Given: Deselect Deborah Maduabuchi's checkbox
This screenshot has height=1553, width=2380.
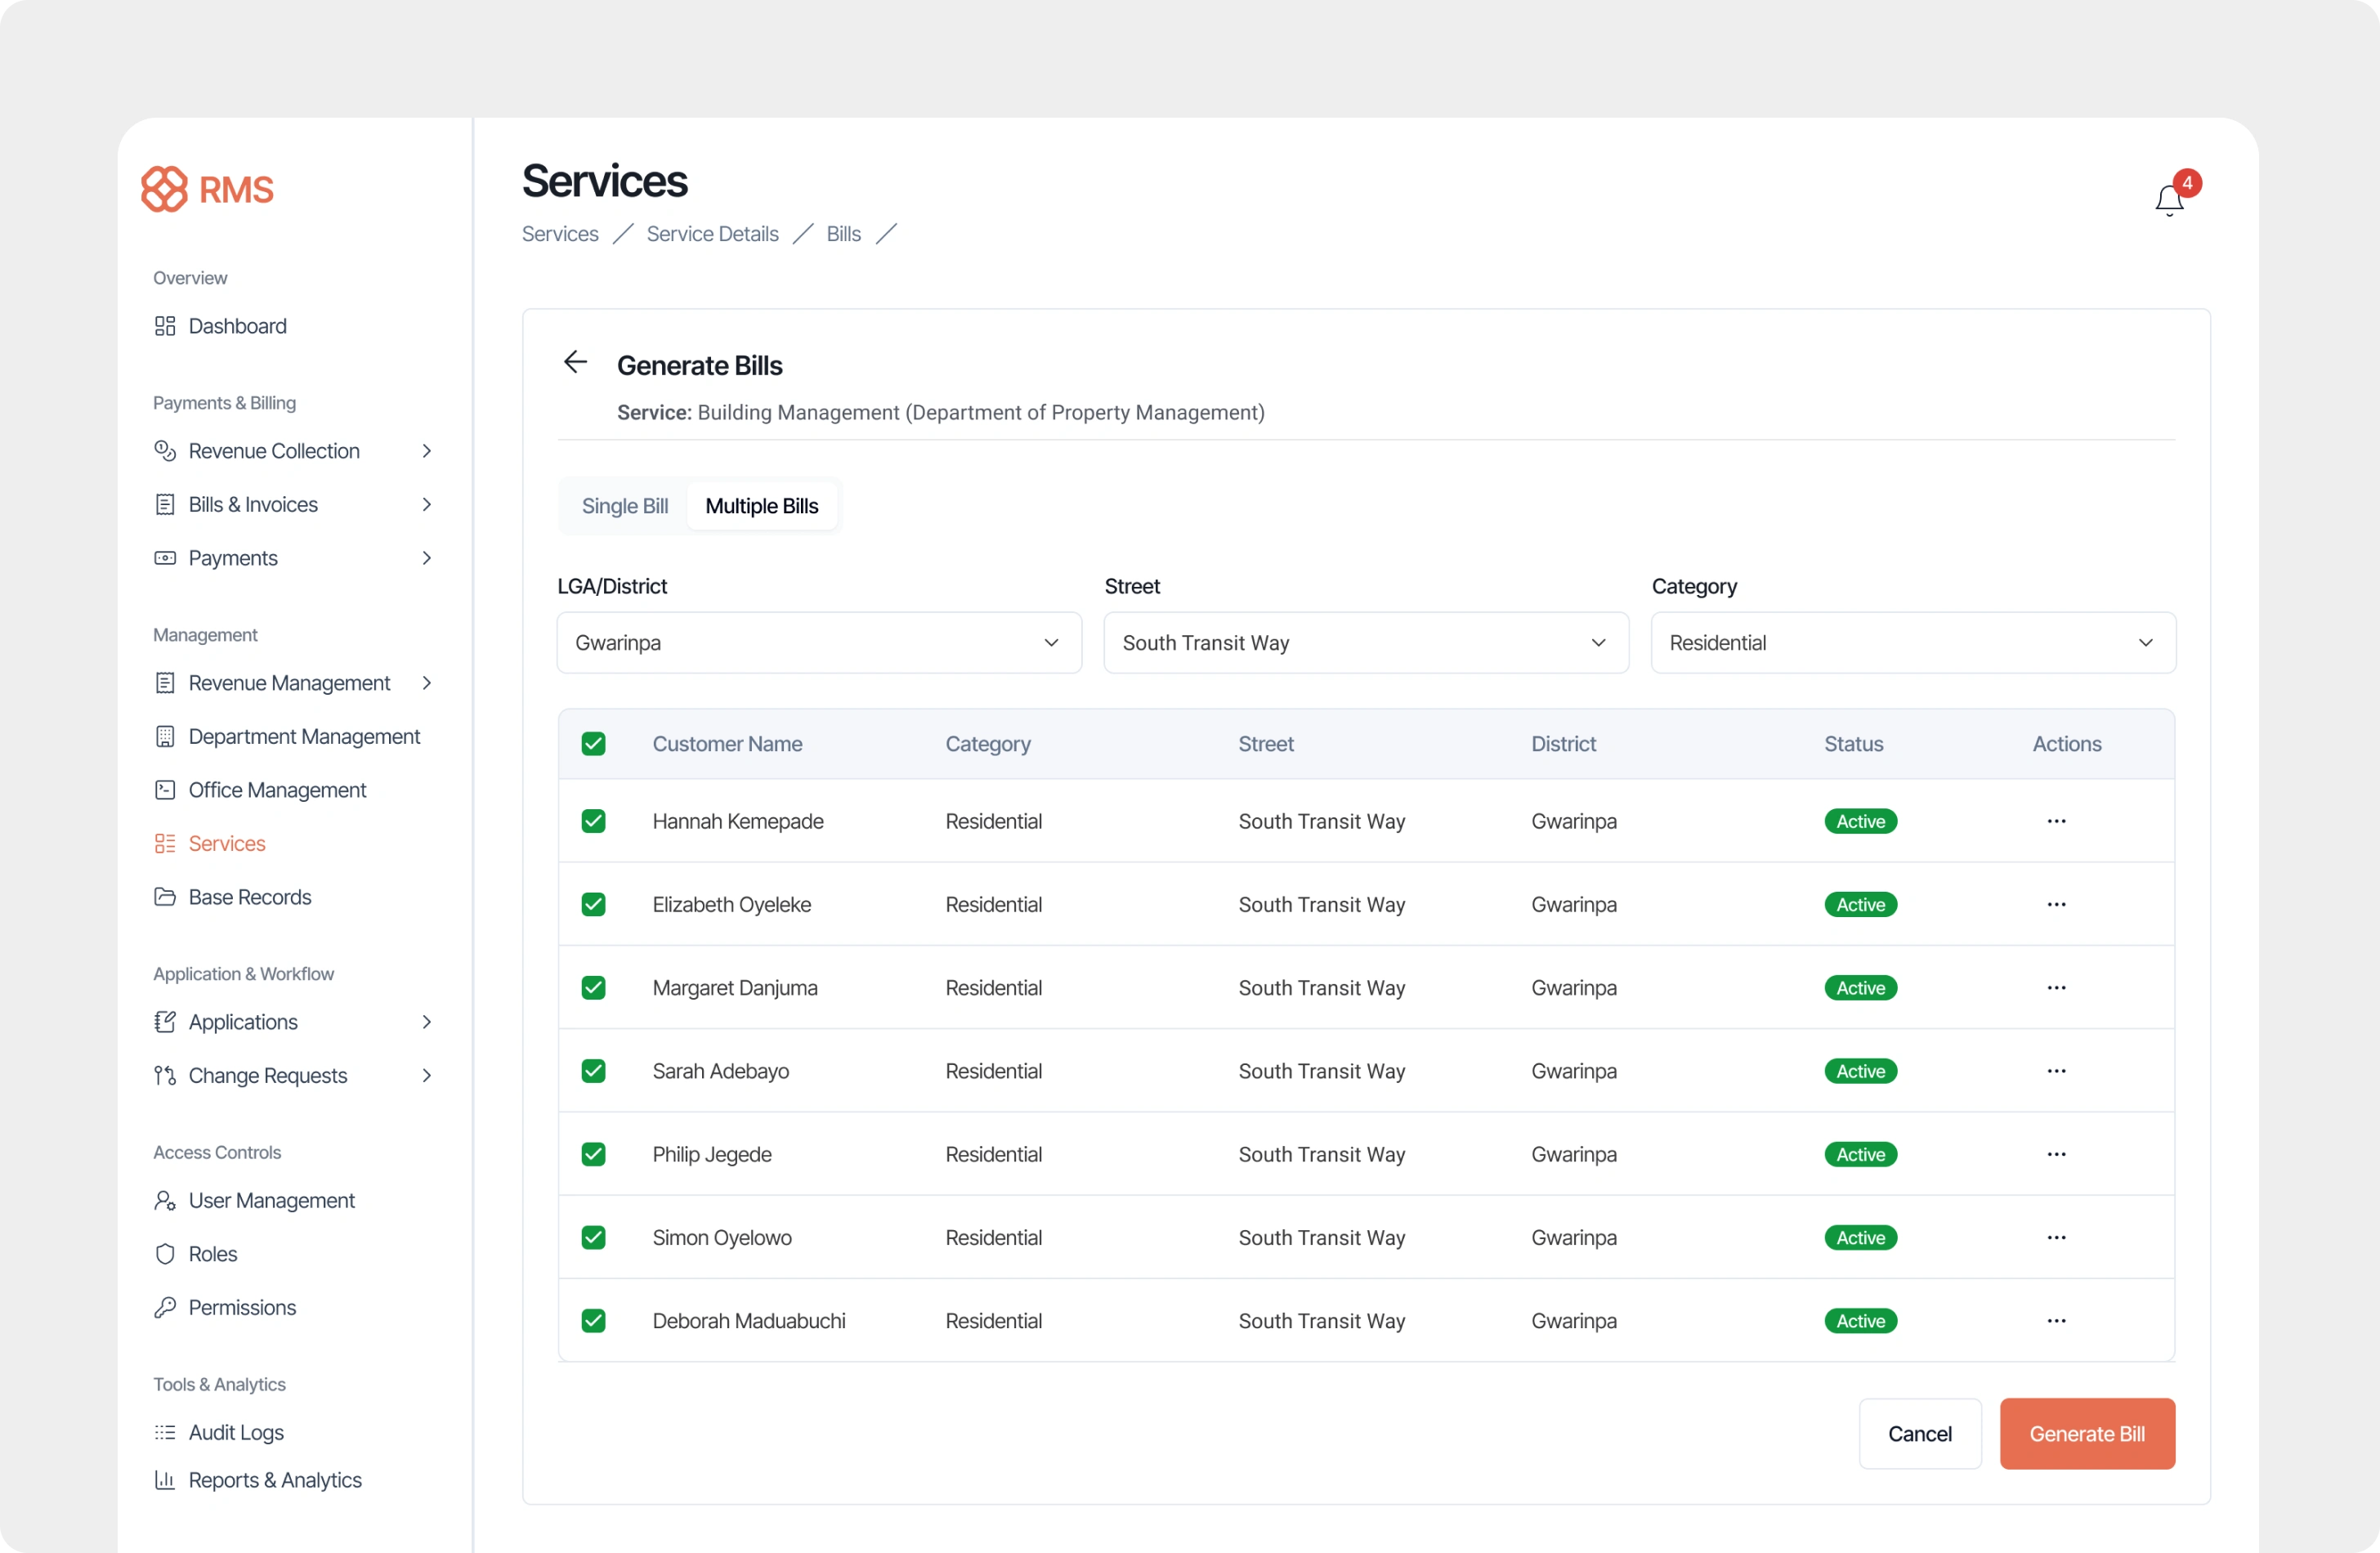Looking at the screenshot, I should pos(593,1321).
